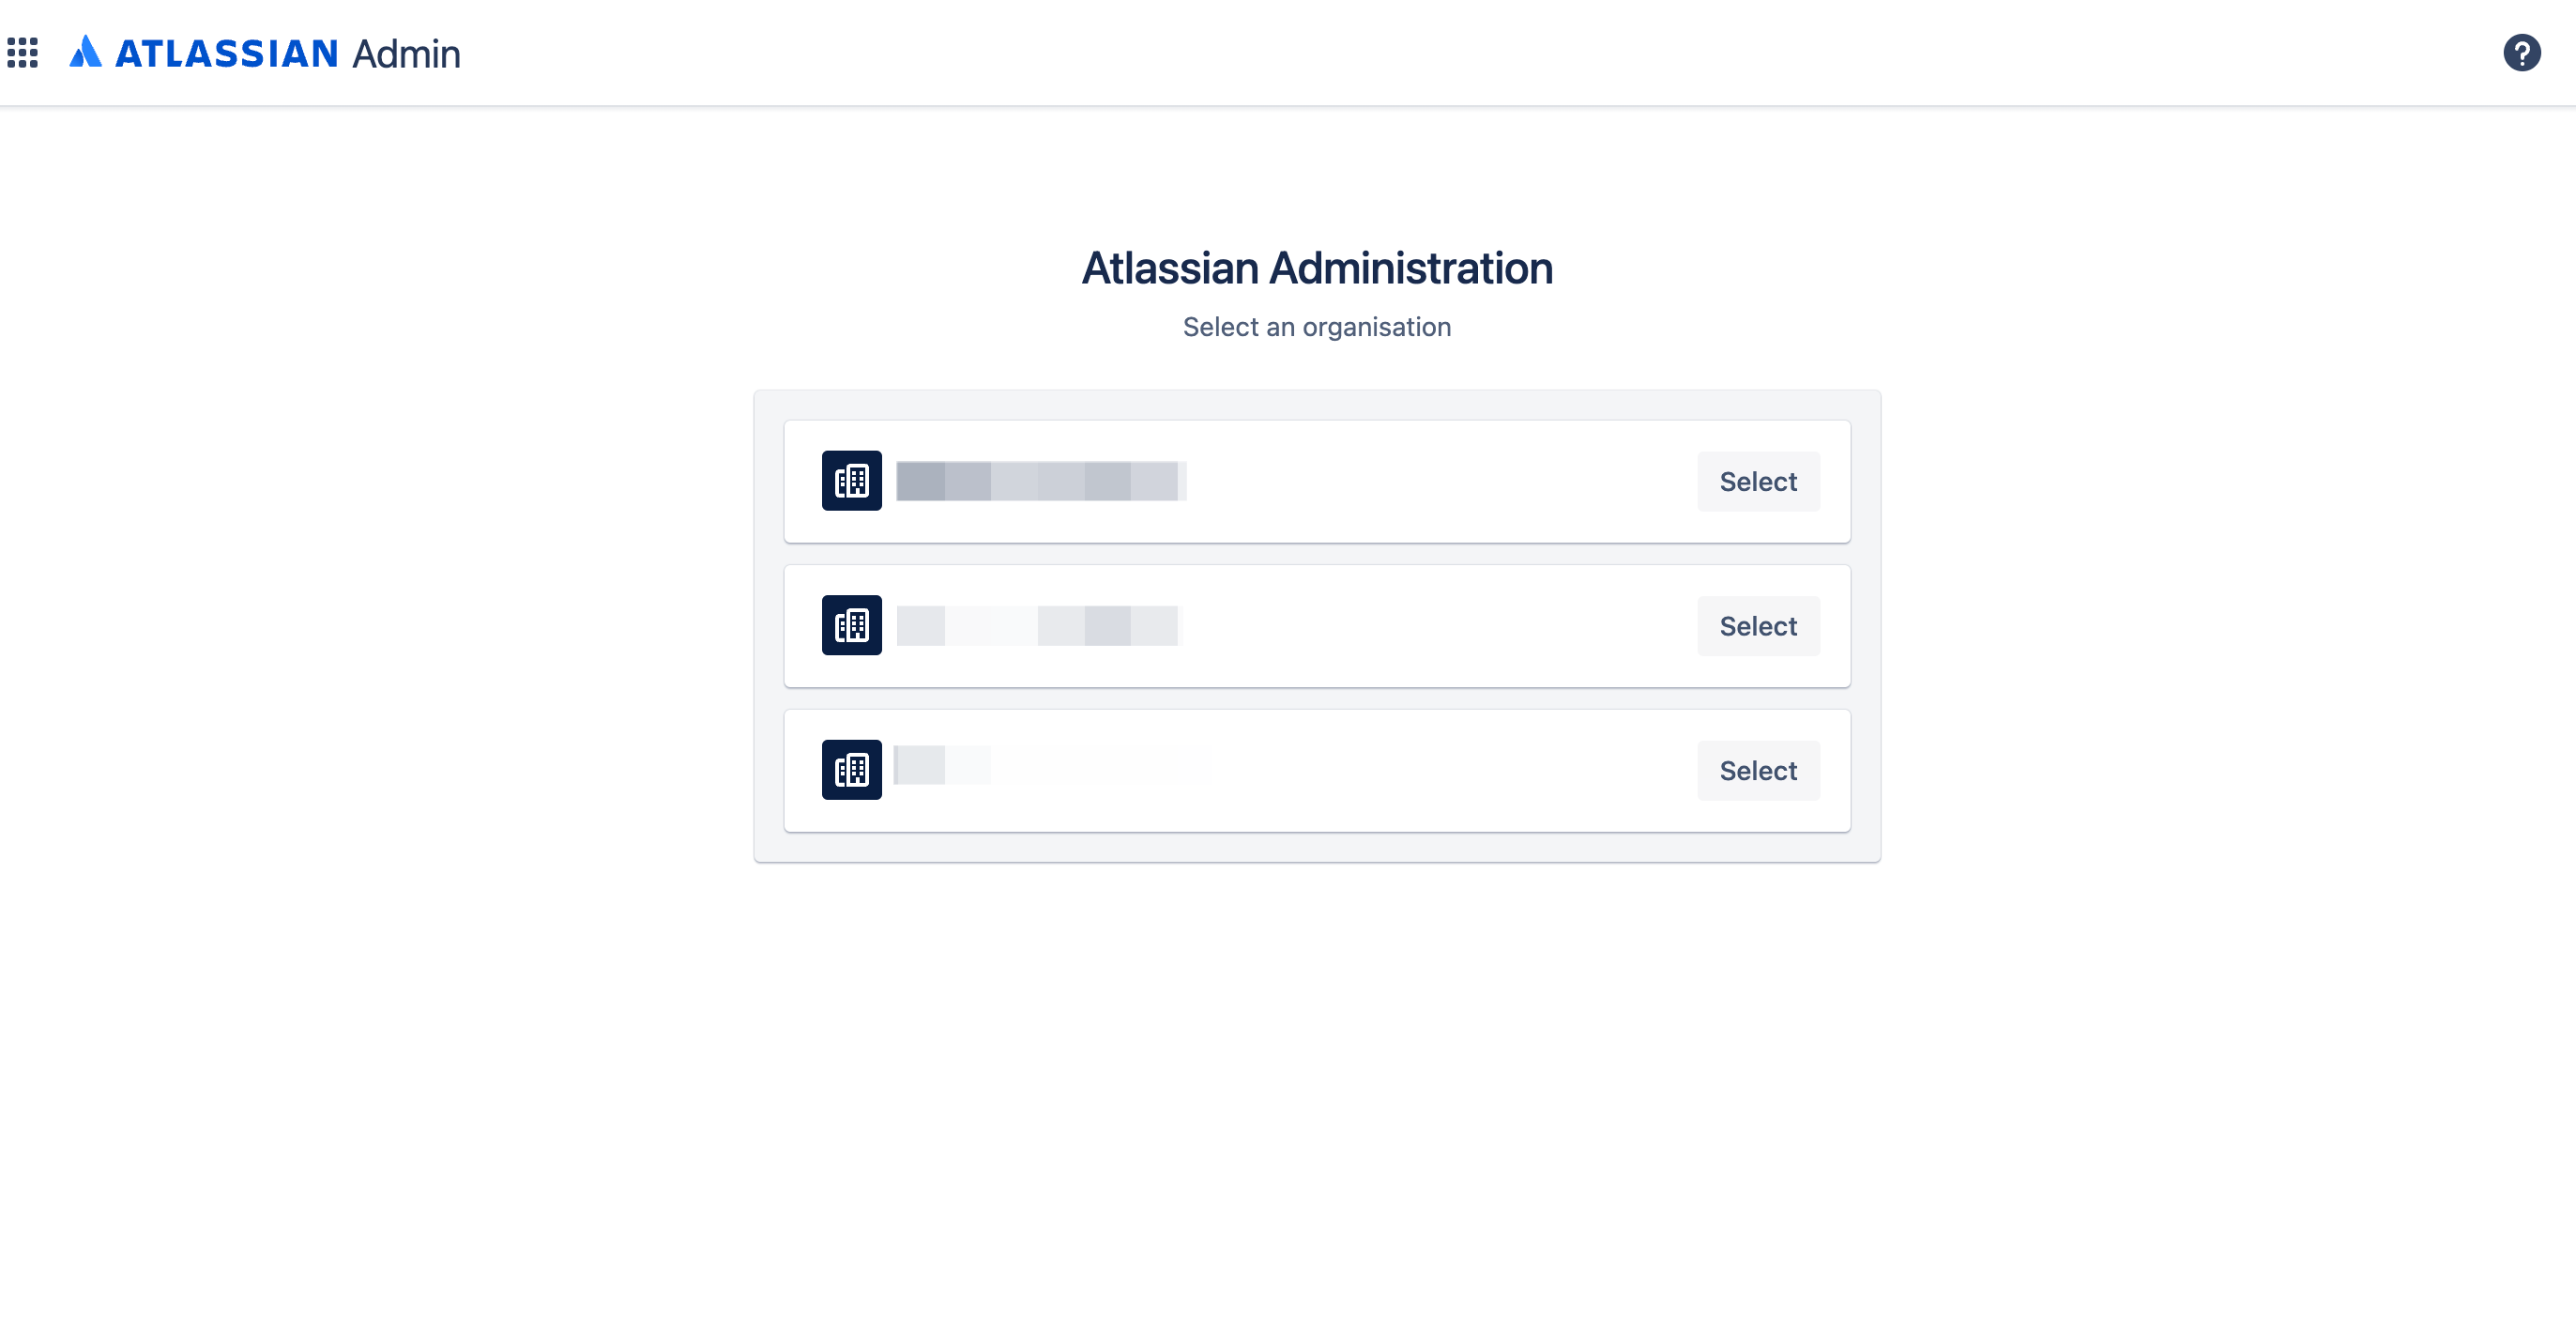
Task: Click the organisation icon for second entry
Action: pyautogui.click(x=850, y=624)
